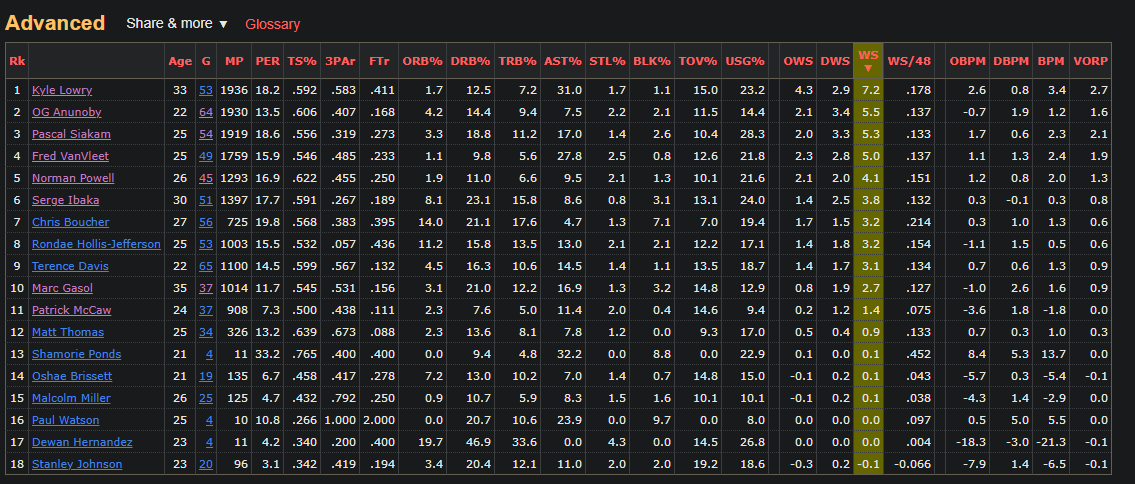1135x484 pixels.
Task: Open Fred VanVleet's player link
Action: tap(72, 156)
